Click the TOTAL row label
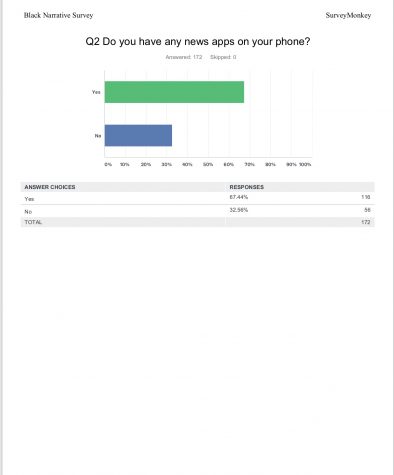Viewport: 394px width, 475px height. pyautogui.click(x=33, y=222)
